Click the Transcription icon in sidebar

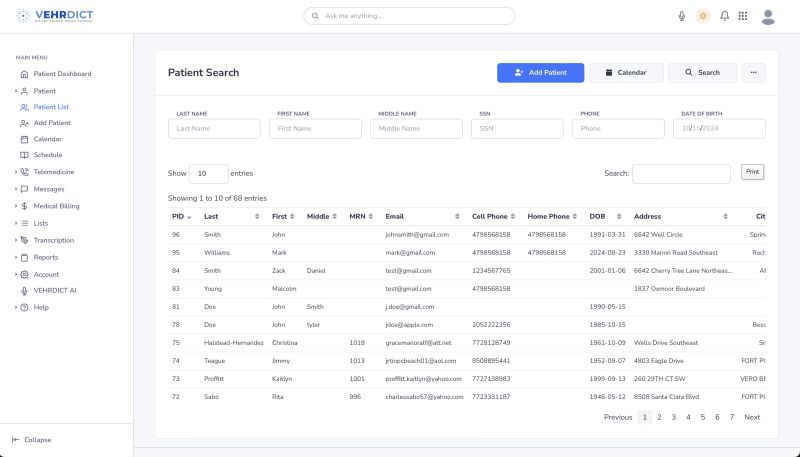[24, 240]
